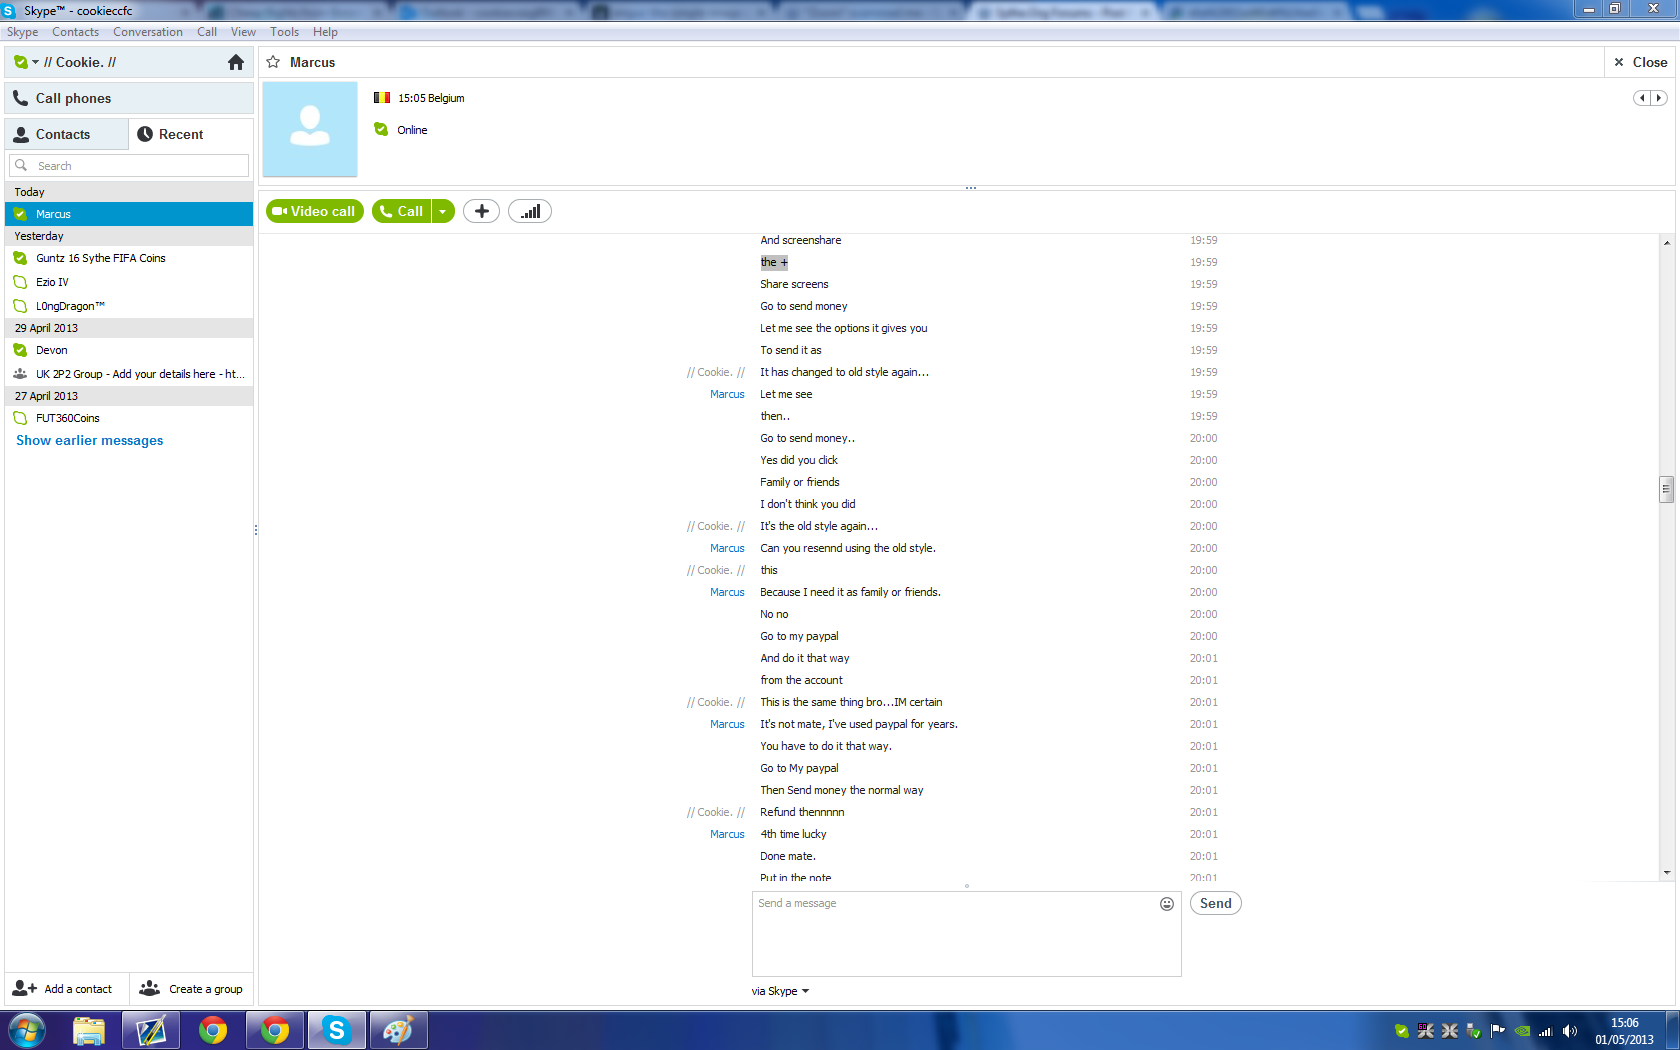The width and height of the screenshot is (1680, 1050).
Task: Switch to the Contacts tab
Action: [x=67, y=134]
